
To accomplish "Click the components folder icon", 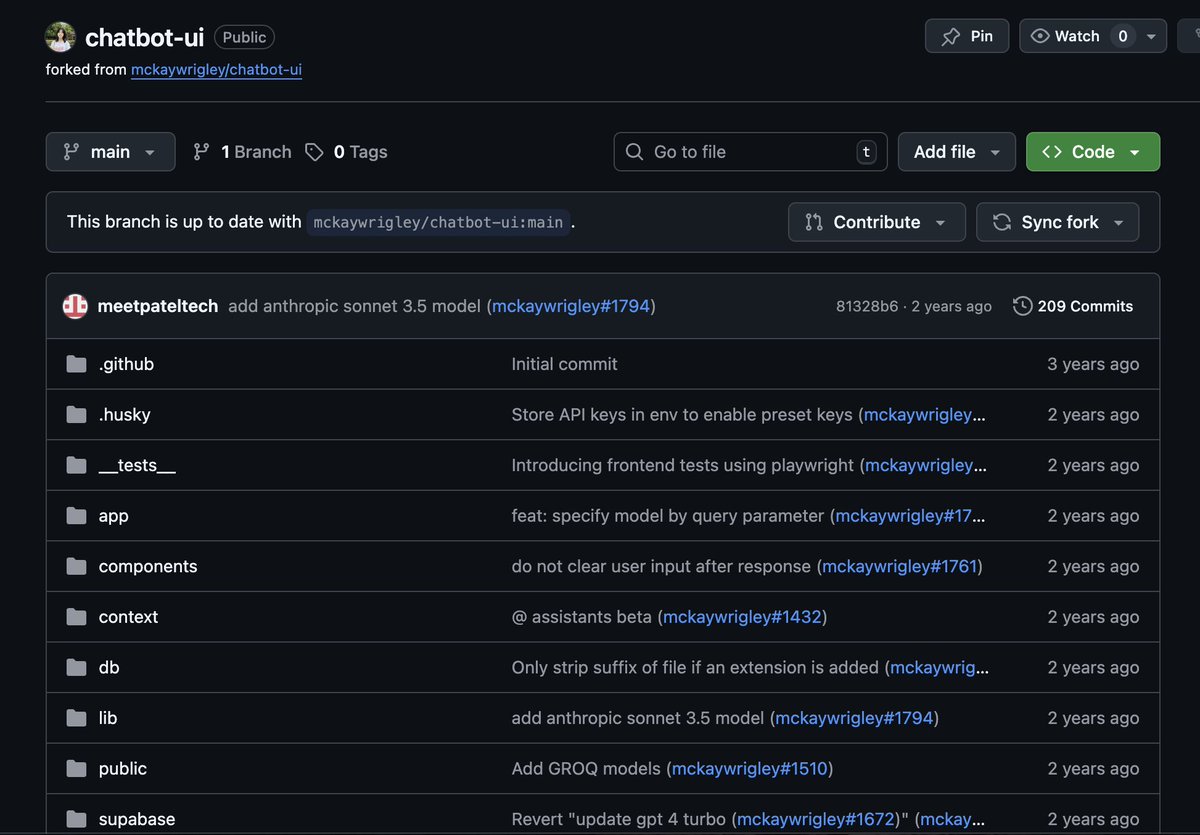I will click(x=76, y=566).
